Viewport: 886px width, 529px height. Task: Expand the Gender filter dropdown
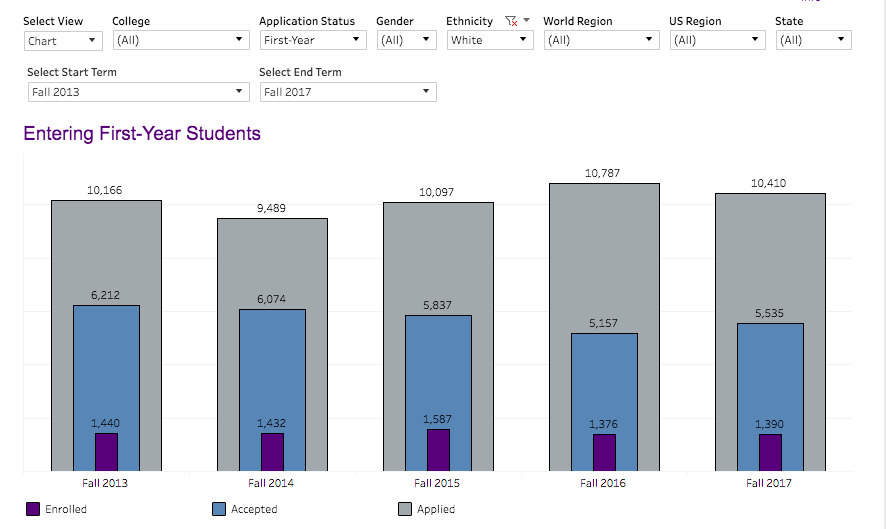(x=406, y=40)
